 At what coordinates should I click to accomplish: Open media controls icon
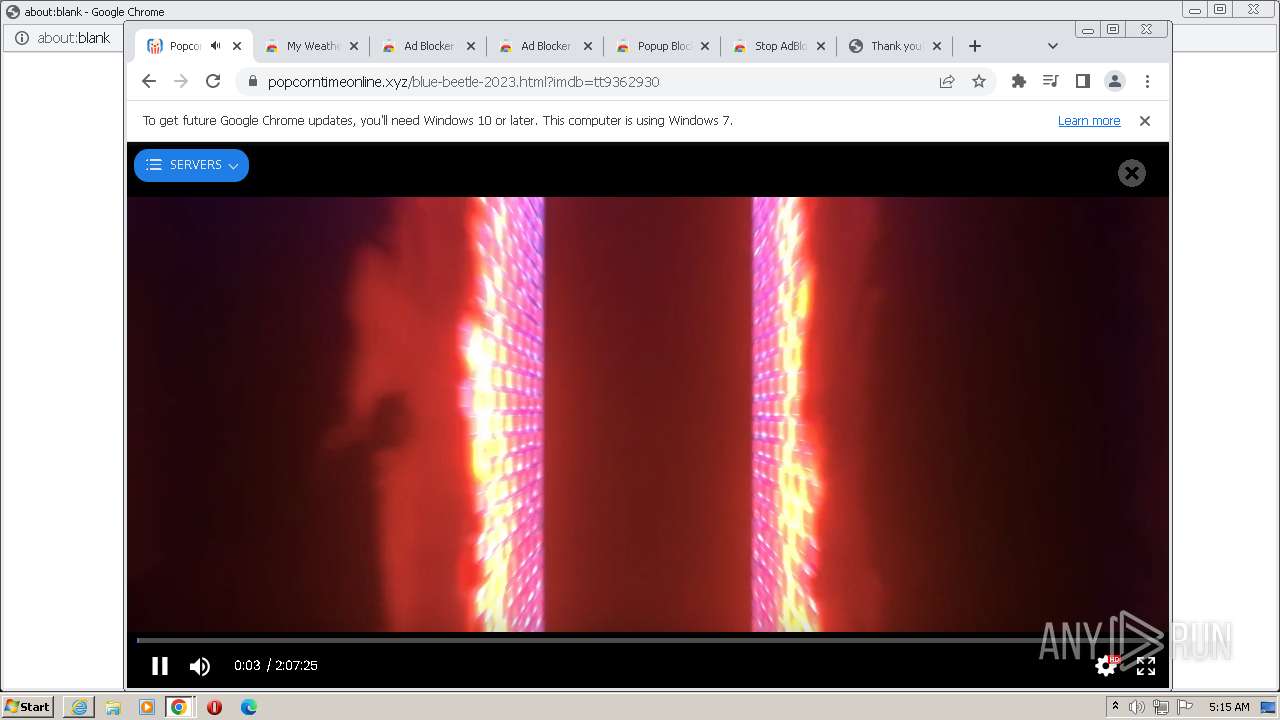[1051, 82]
